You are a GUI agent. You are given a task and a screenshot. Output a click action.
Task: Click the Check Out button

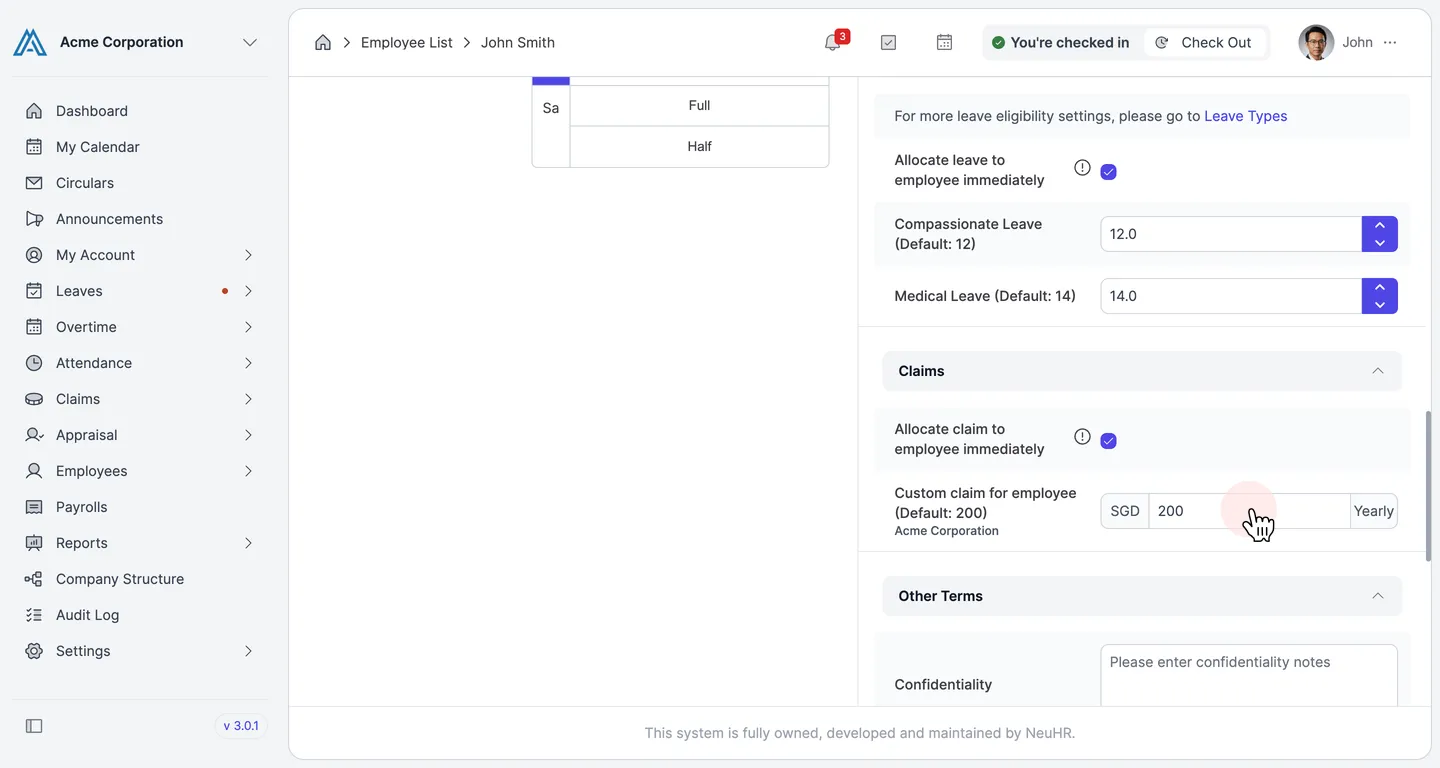click(x=1204, y=42)
